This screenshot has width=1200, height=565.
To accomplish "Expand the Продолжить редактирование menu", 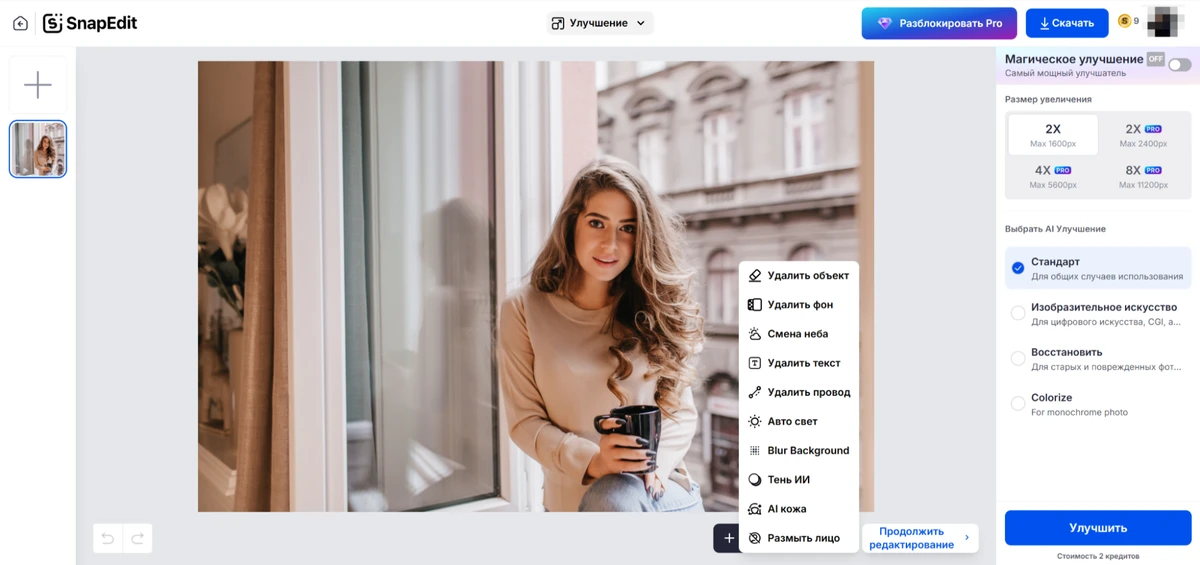I will pyautogui.click(x=920, y=538).
